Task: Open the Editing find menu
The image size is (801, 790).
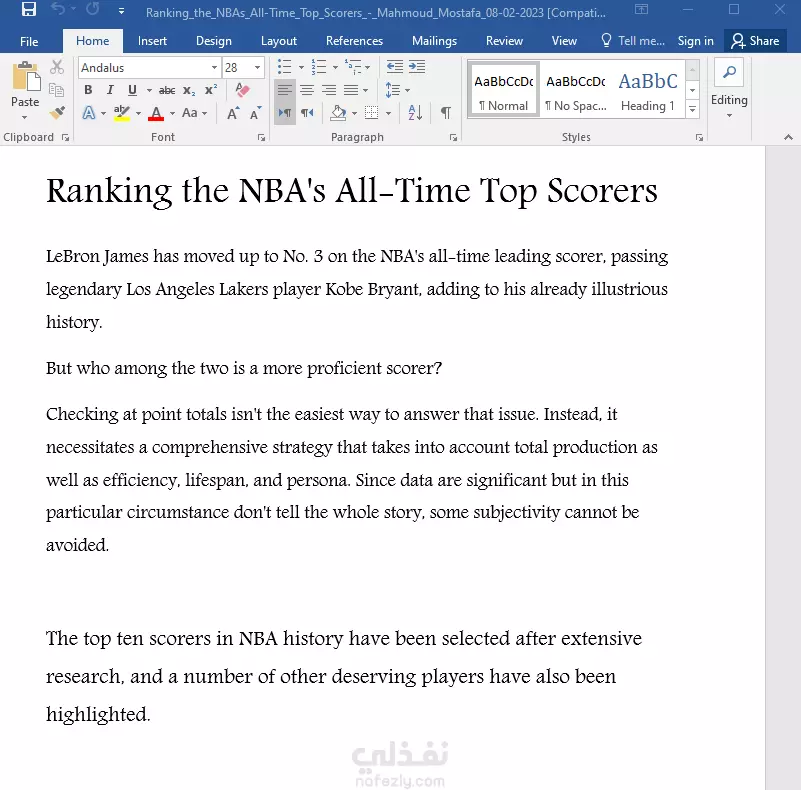Action: [x=729, y=90]
